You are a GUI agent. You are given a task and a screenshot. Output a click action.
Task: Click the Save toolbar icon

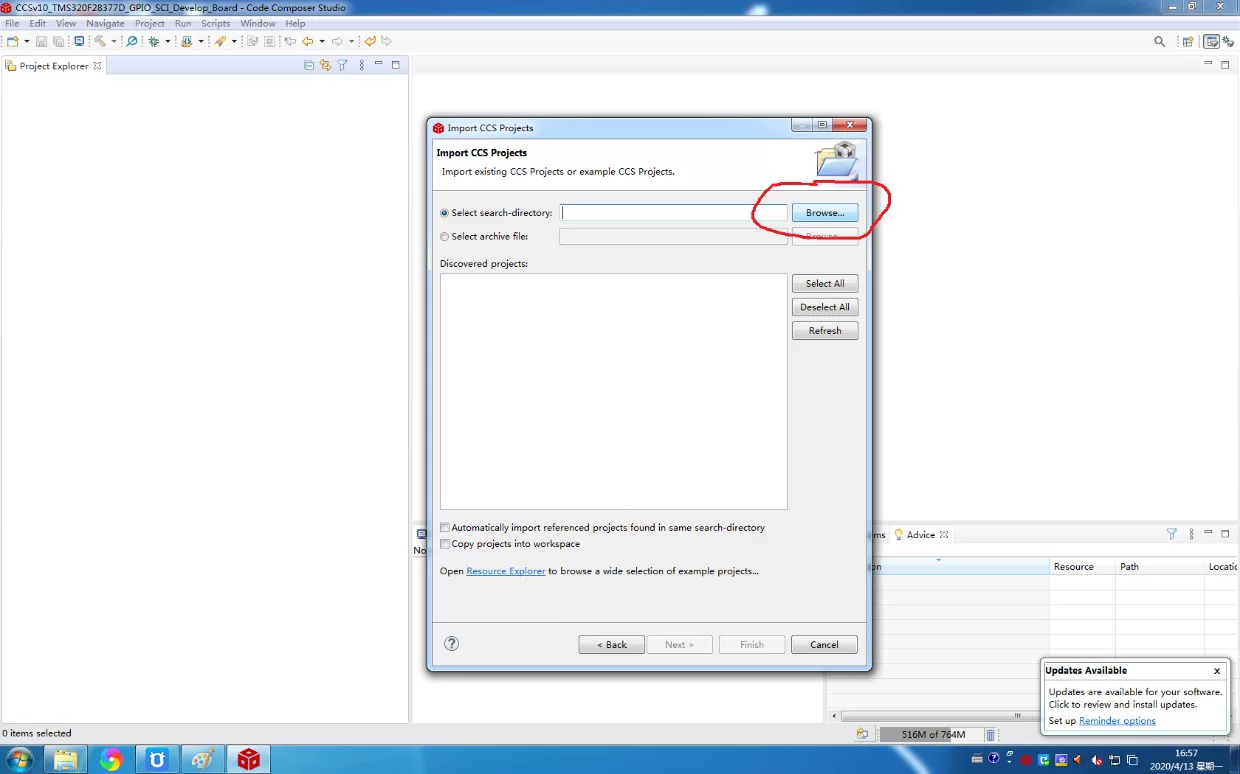coord(41,41)
